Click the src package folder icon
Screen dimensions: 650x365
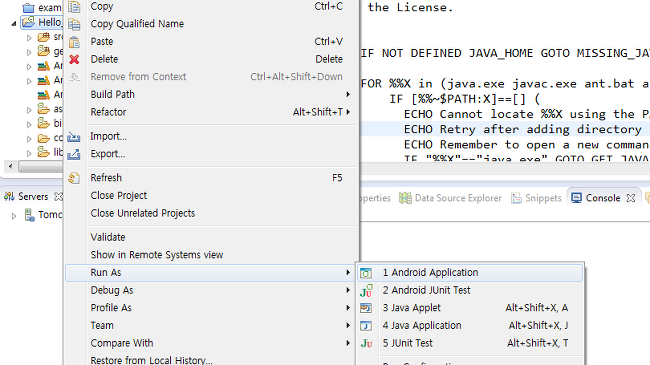(x=44, y=37)
